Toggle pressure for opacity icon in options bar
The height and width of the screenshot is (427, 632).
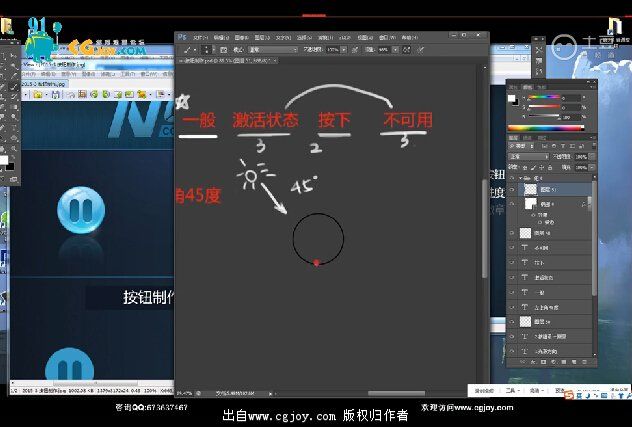(x=355, y=50)
